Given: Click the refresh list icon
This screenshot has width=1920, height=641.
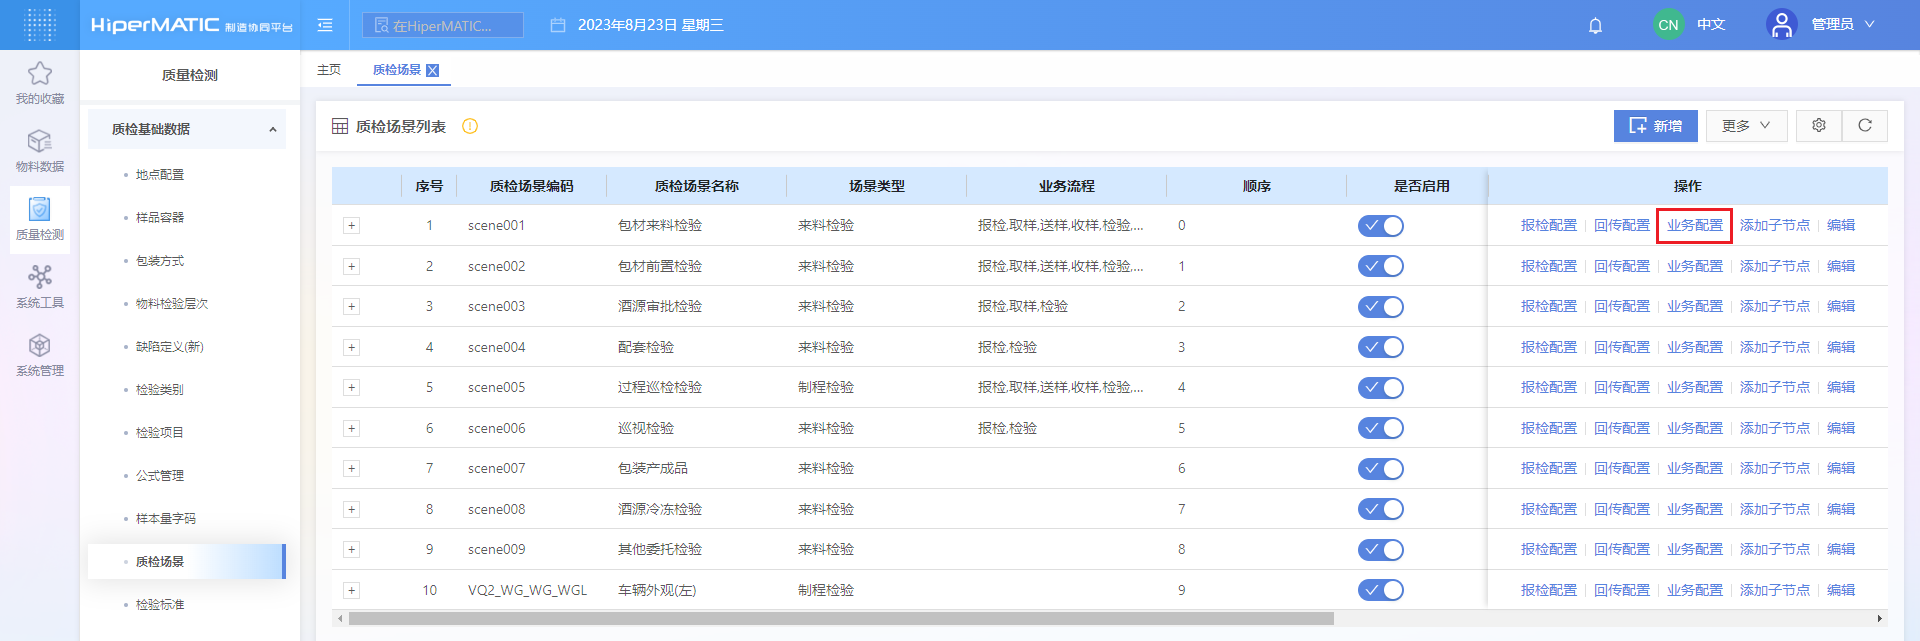Looking at the screenshot, I should point(1865,126).
